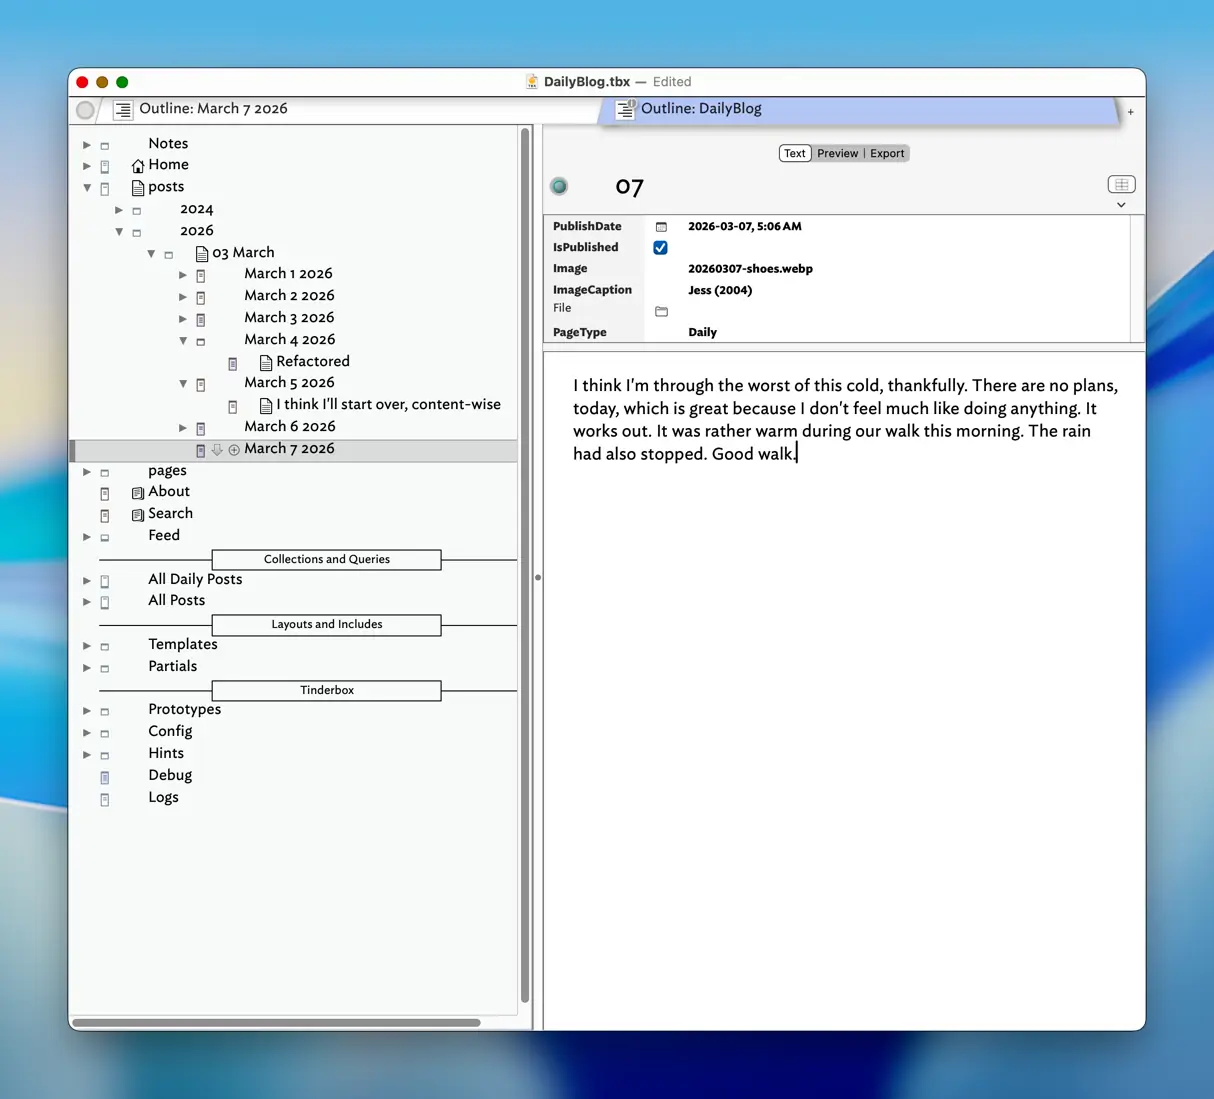Image resolution: width=1214 pixels, height=1099 pixels.
Task: Expand the All Daily Posts item
Action: [x=87, y=581]
